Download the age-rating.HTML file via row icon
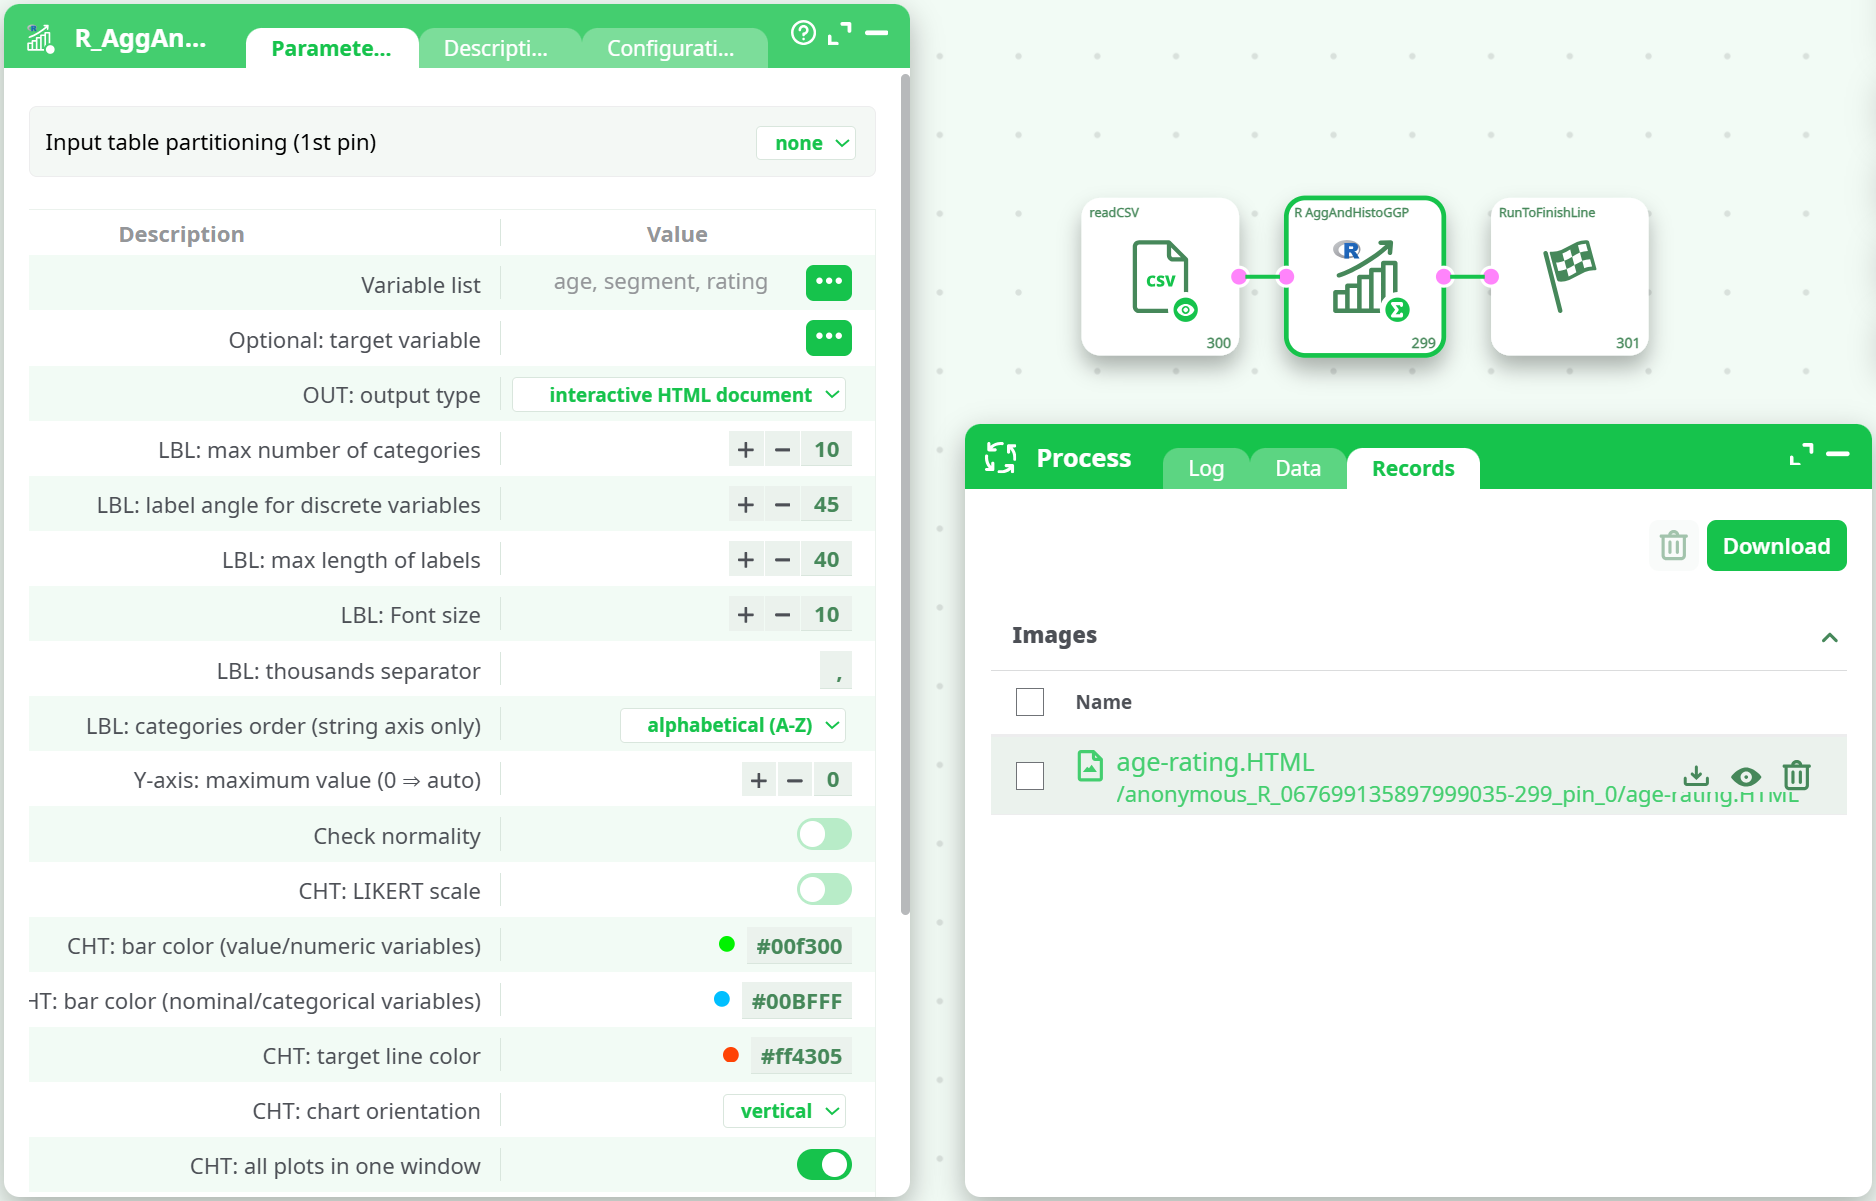 click(x=1696, y=776)
